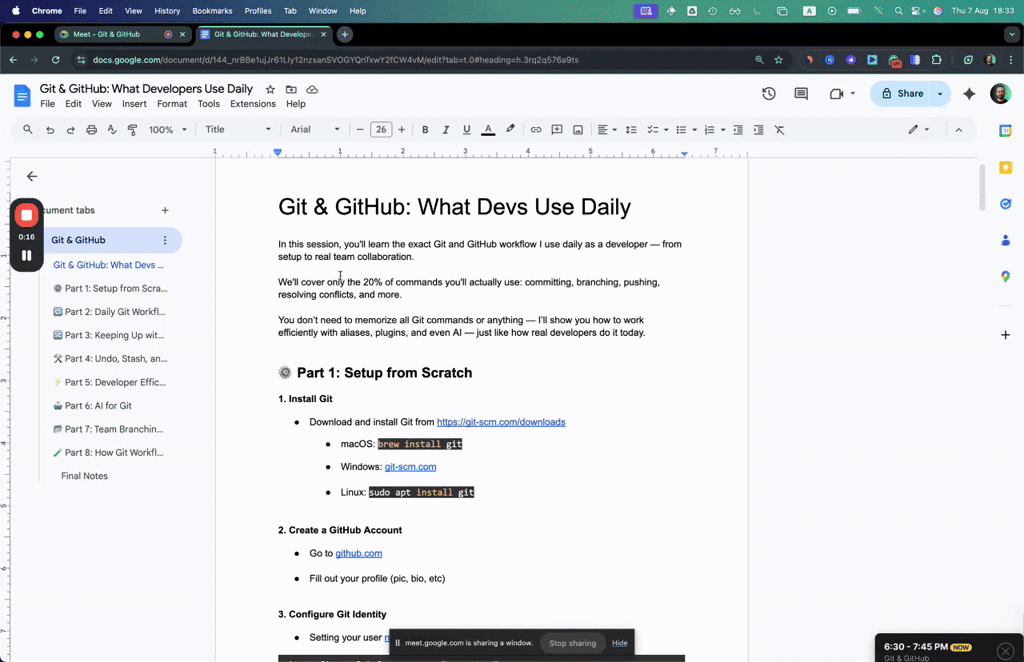1024x662 pixels.
Task: Toggle bold formatting
Action: [x=424, y=129]
